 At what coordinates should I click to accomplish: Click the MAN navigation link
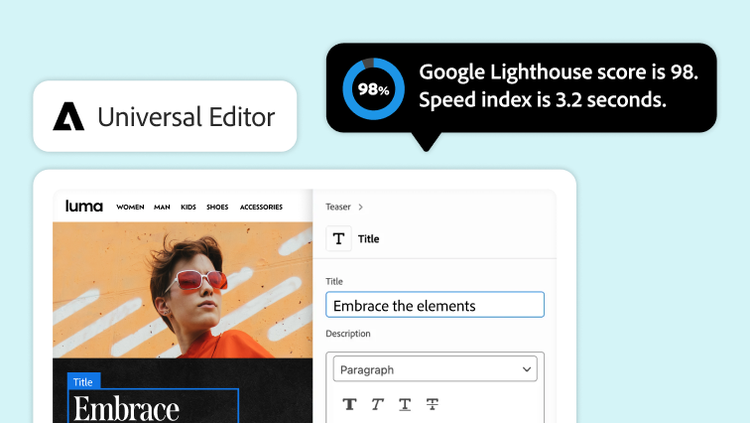(162, 207)
